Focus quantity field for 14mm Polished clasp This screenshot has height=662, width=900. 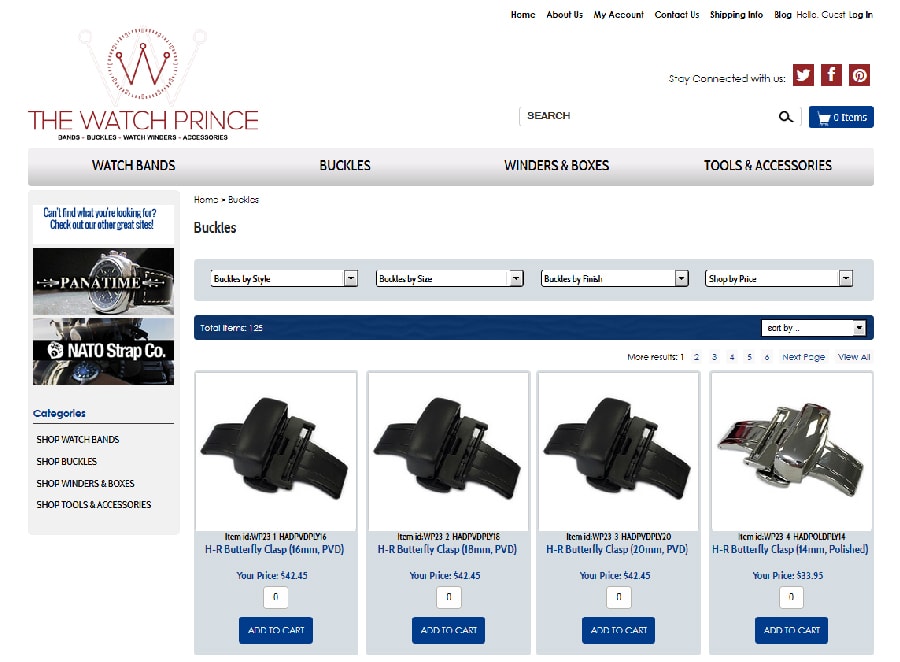[791, 597]
